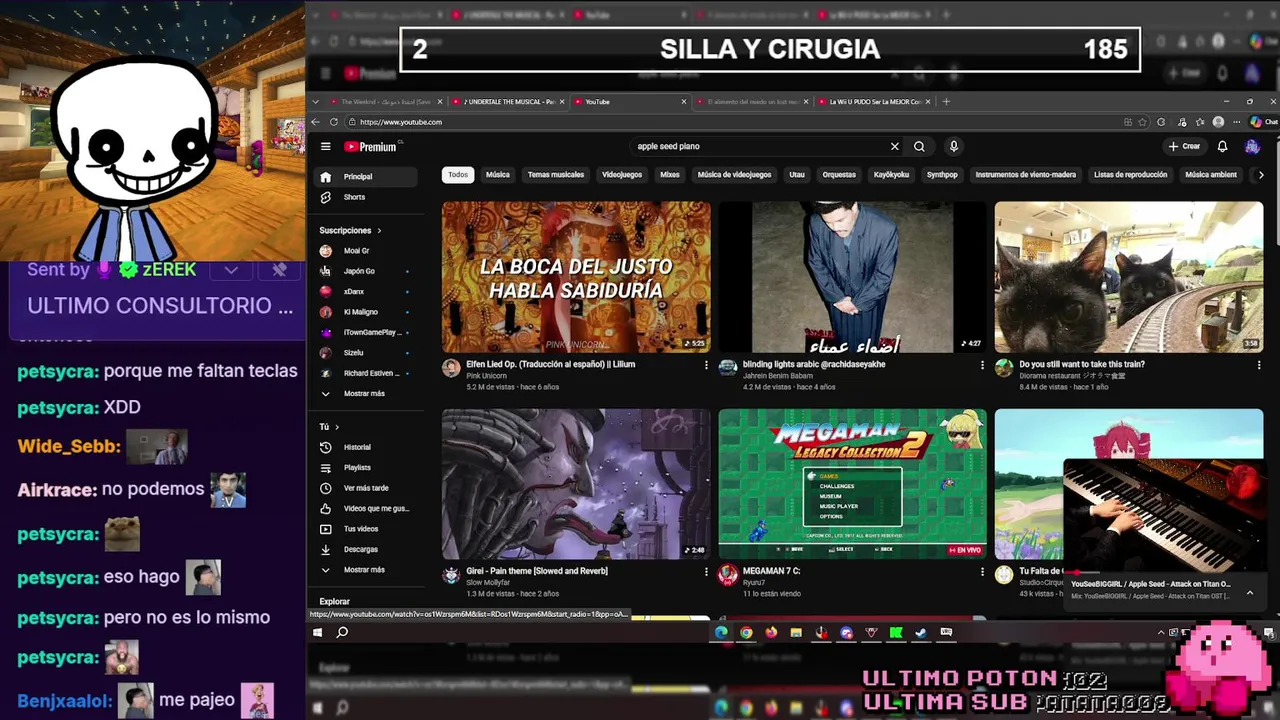This screenshot has width=1280, height=720.
Task: Go back with the browser back arrow
Action: [x=317, y=122]
